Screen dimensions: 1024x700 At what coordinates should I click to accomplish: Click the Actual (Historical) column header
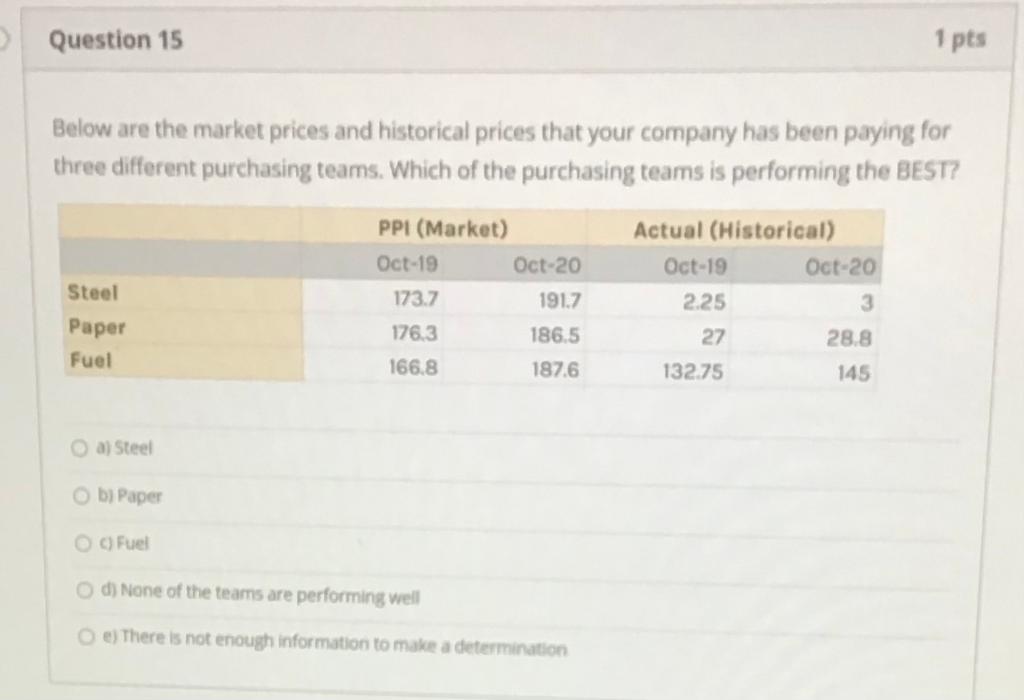734,231
